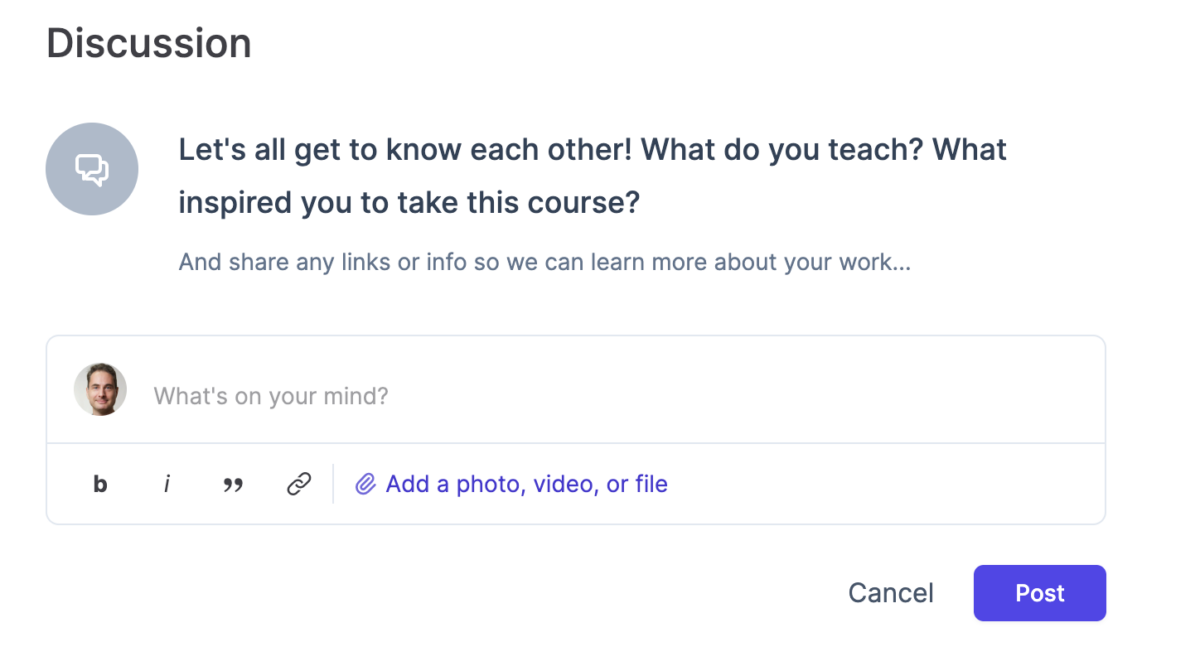Click the user profile avatar photo
The height and width of the screenshot is (666, 1200).
tap(100, 390)
